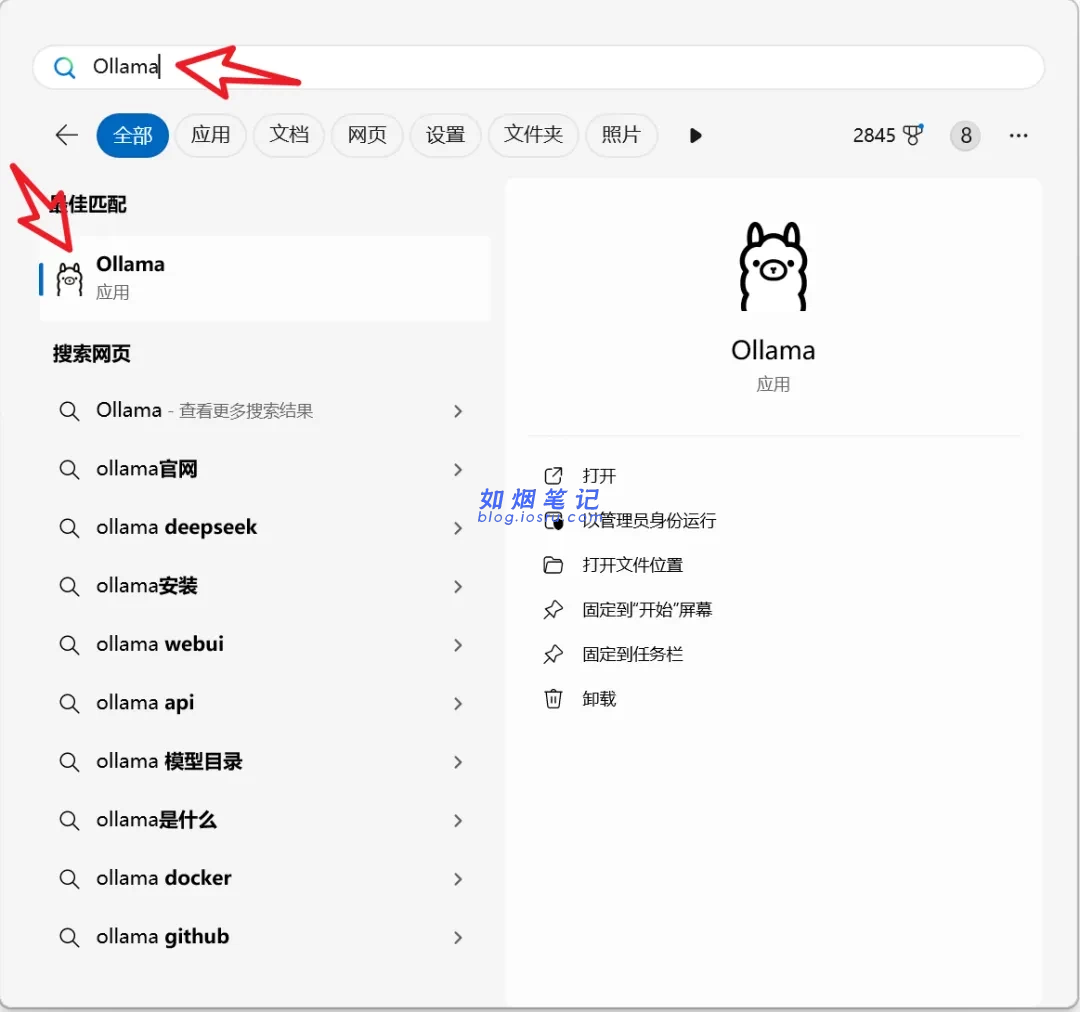Choose 打开文件位置 action
1080x1012 pixels.
632,566
